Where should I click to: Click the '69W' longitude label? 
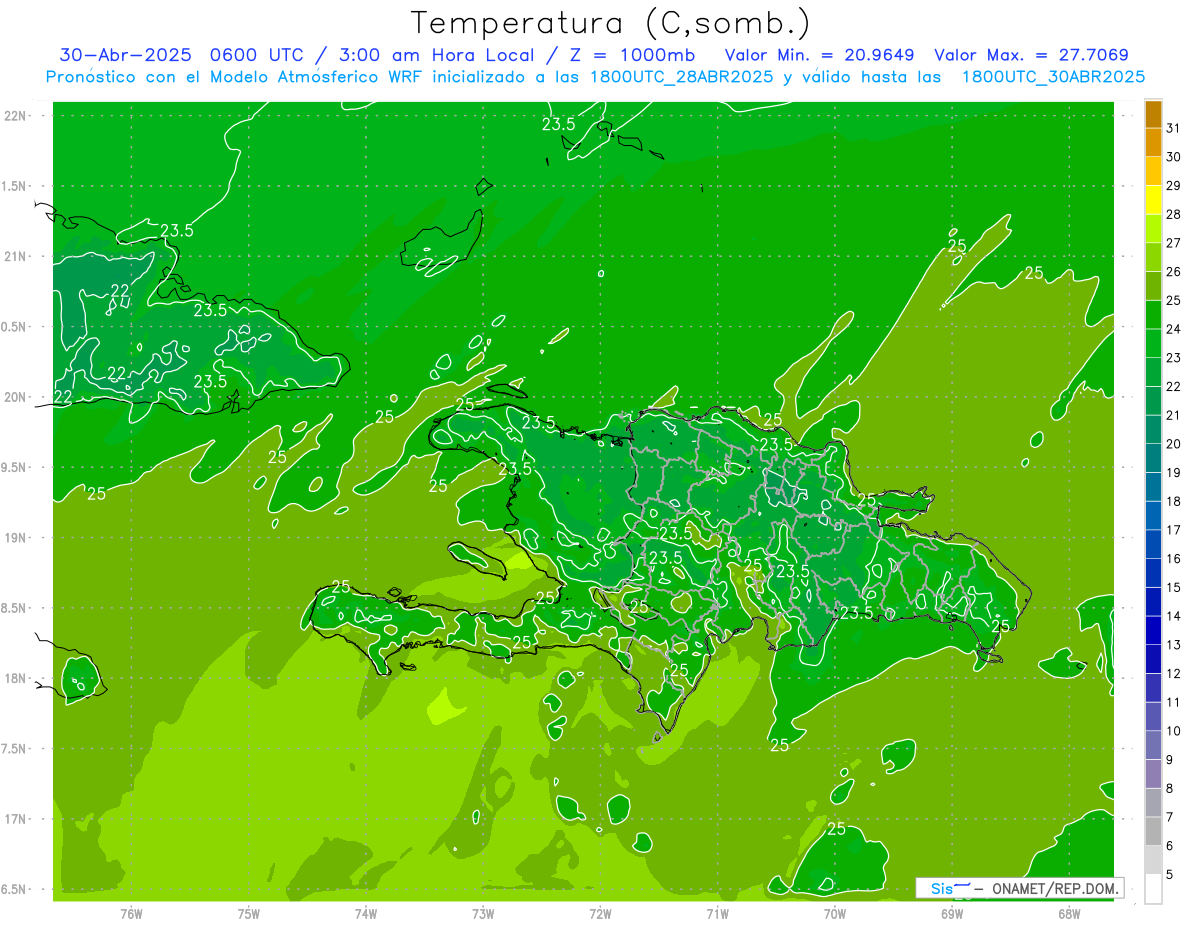click(x=952, y=914)
